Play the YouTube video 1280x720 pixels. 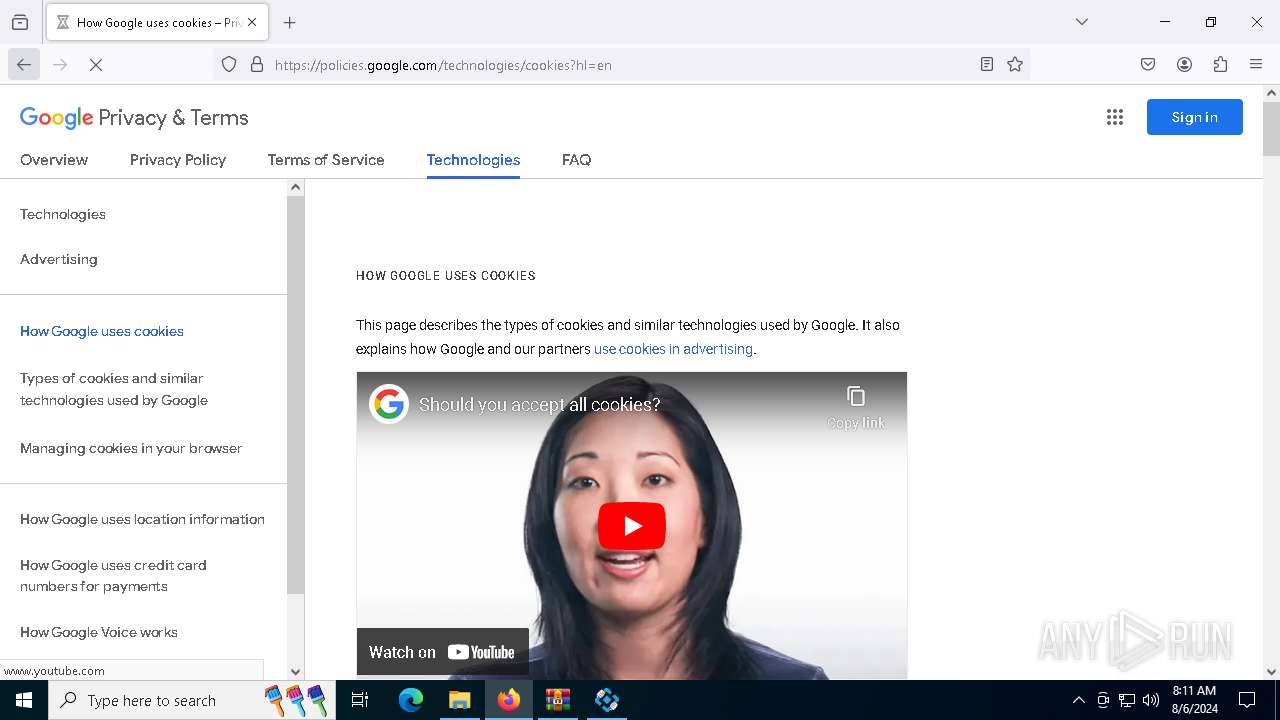click(632, 526)
